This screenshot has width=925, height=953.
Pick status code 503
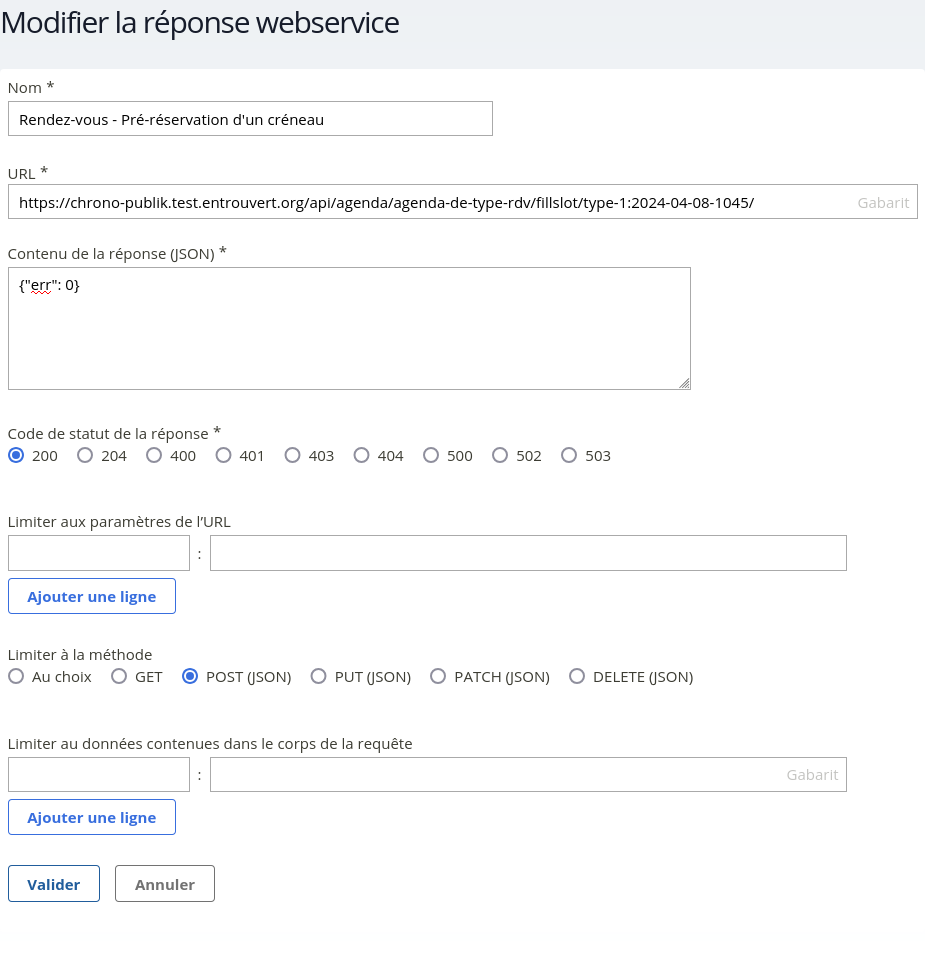[x=569, y=455]
